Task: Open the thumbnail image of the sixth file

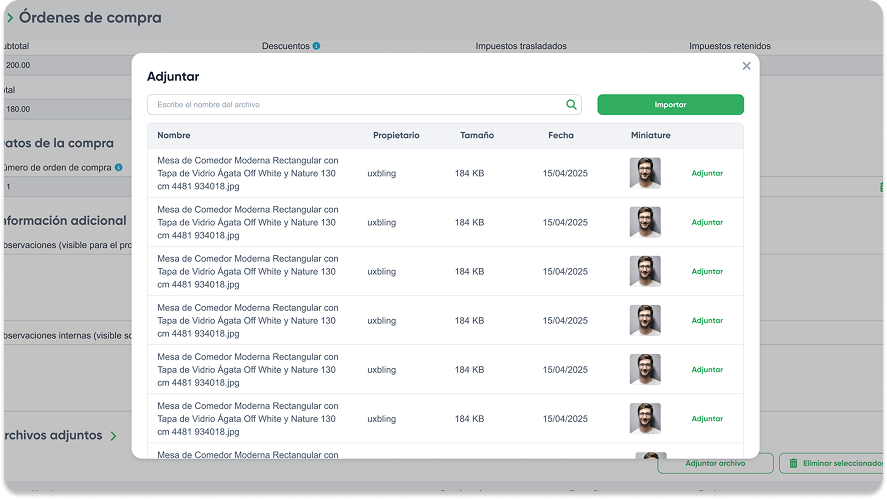Action: tap(645, 419)
